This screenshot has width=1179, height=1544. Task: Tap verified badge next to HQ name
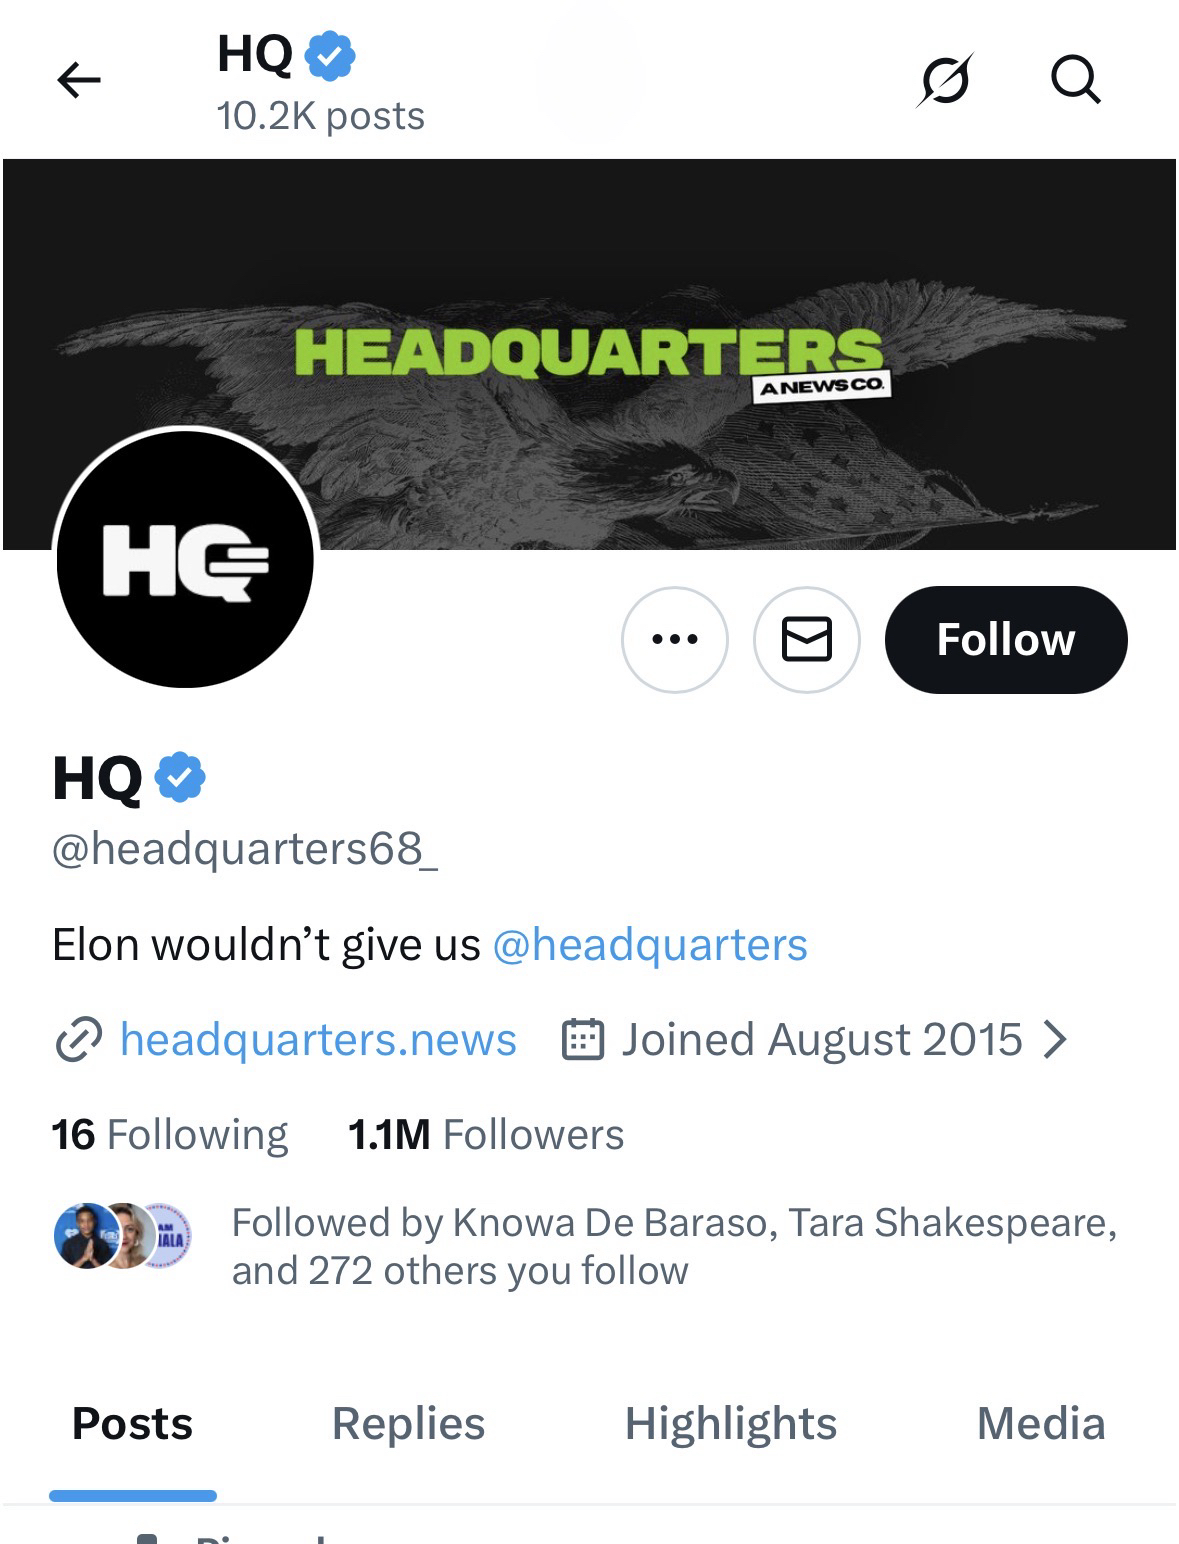[x=180, y=778]
